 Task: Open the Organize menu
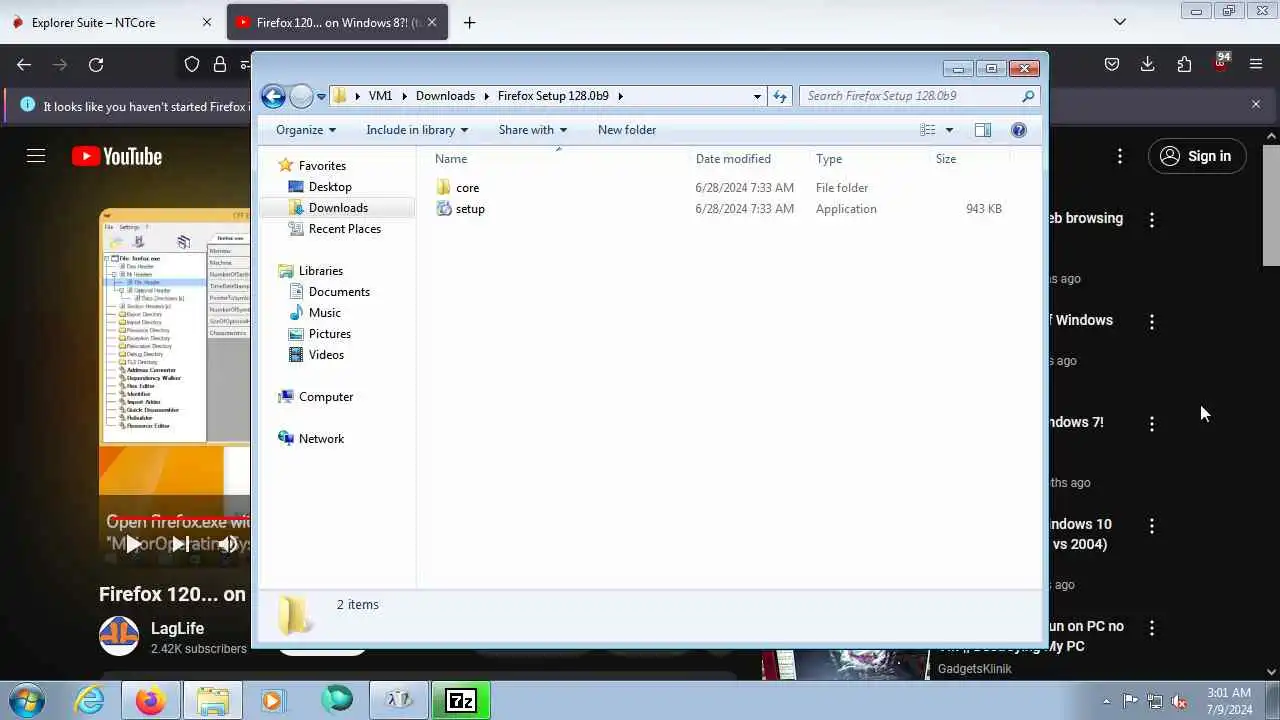306,130
